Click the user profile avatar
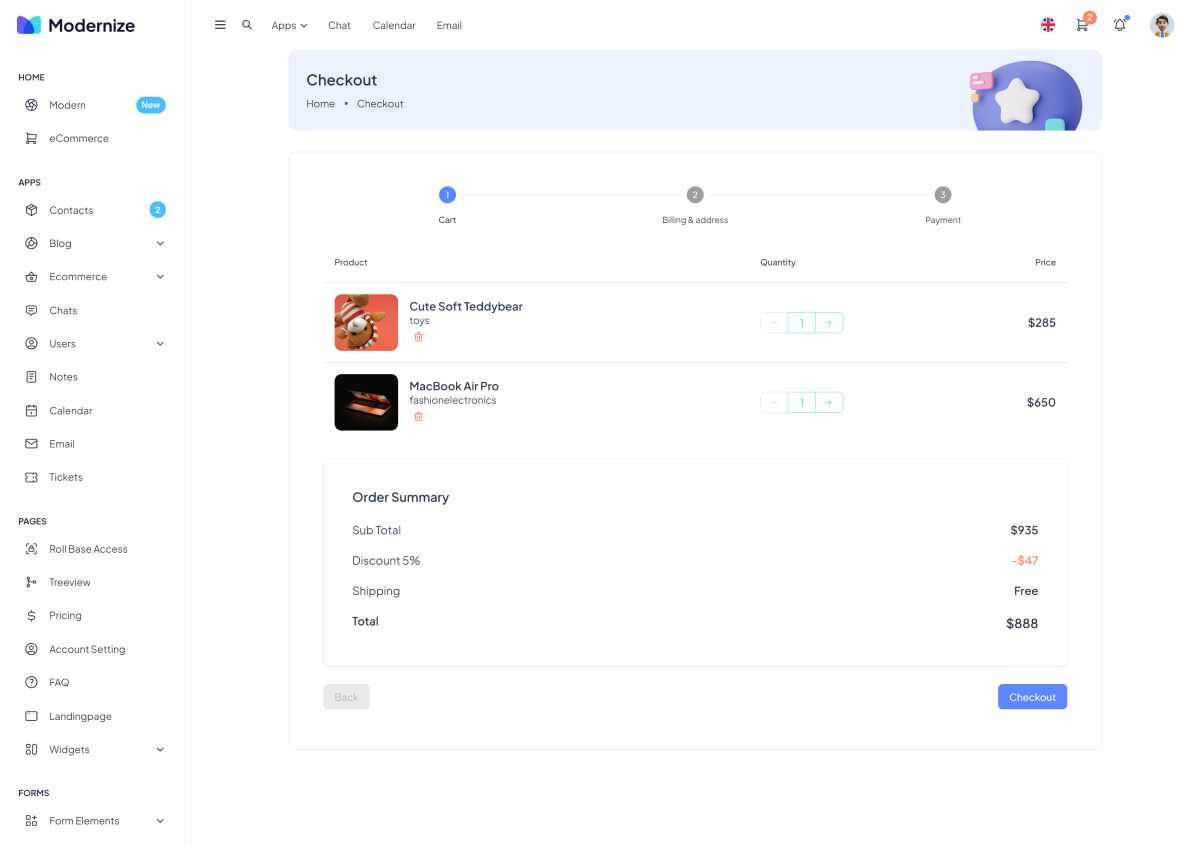1200x846 pixels. tap(1161, 25)
